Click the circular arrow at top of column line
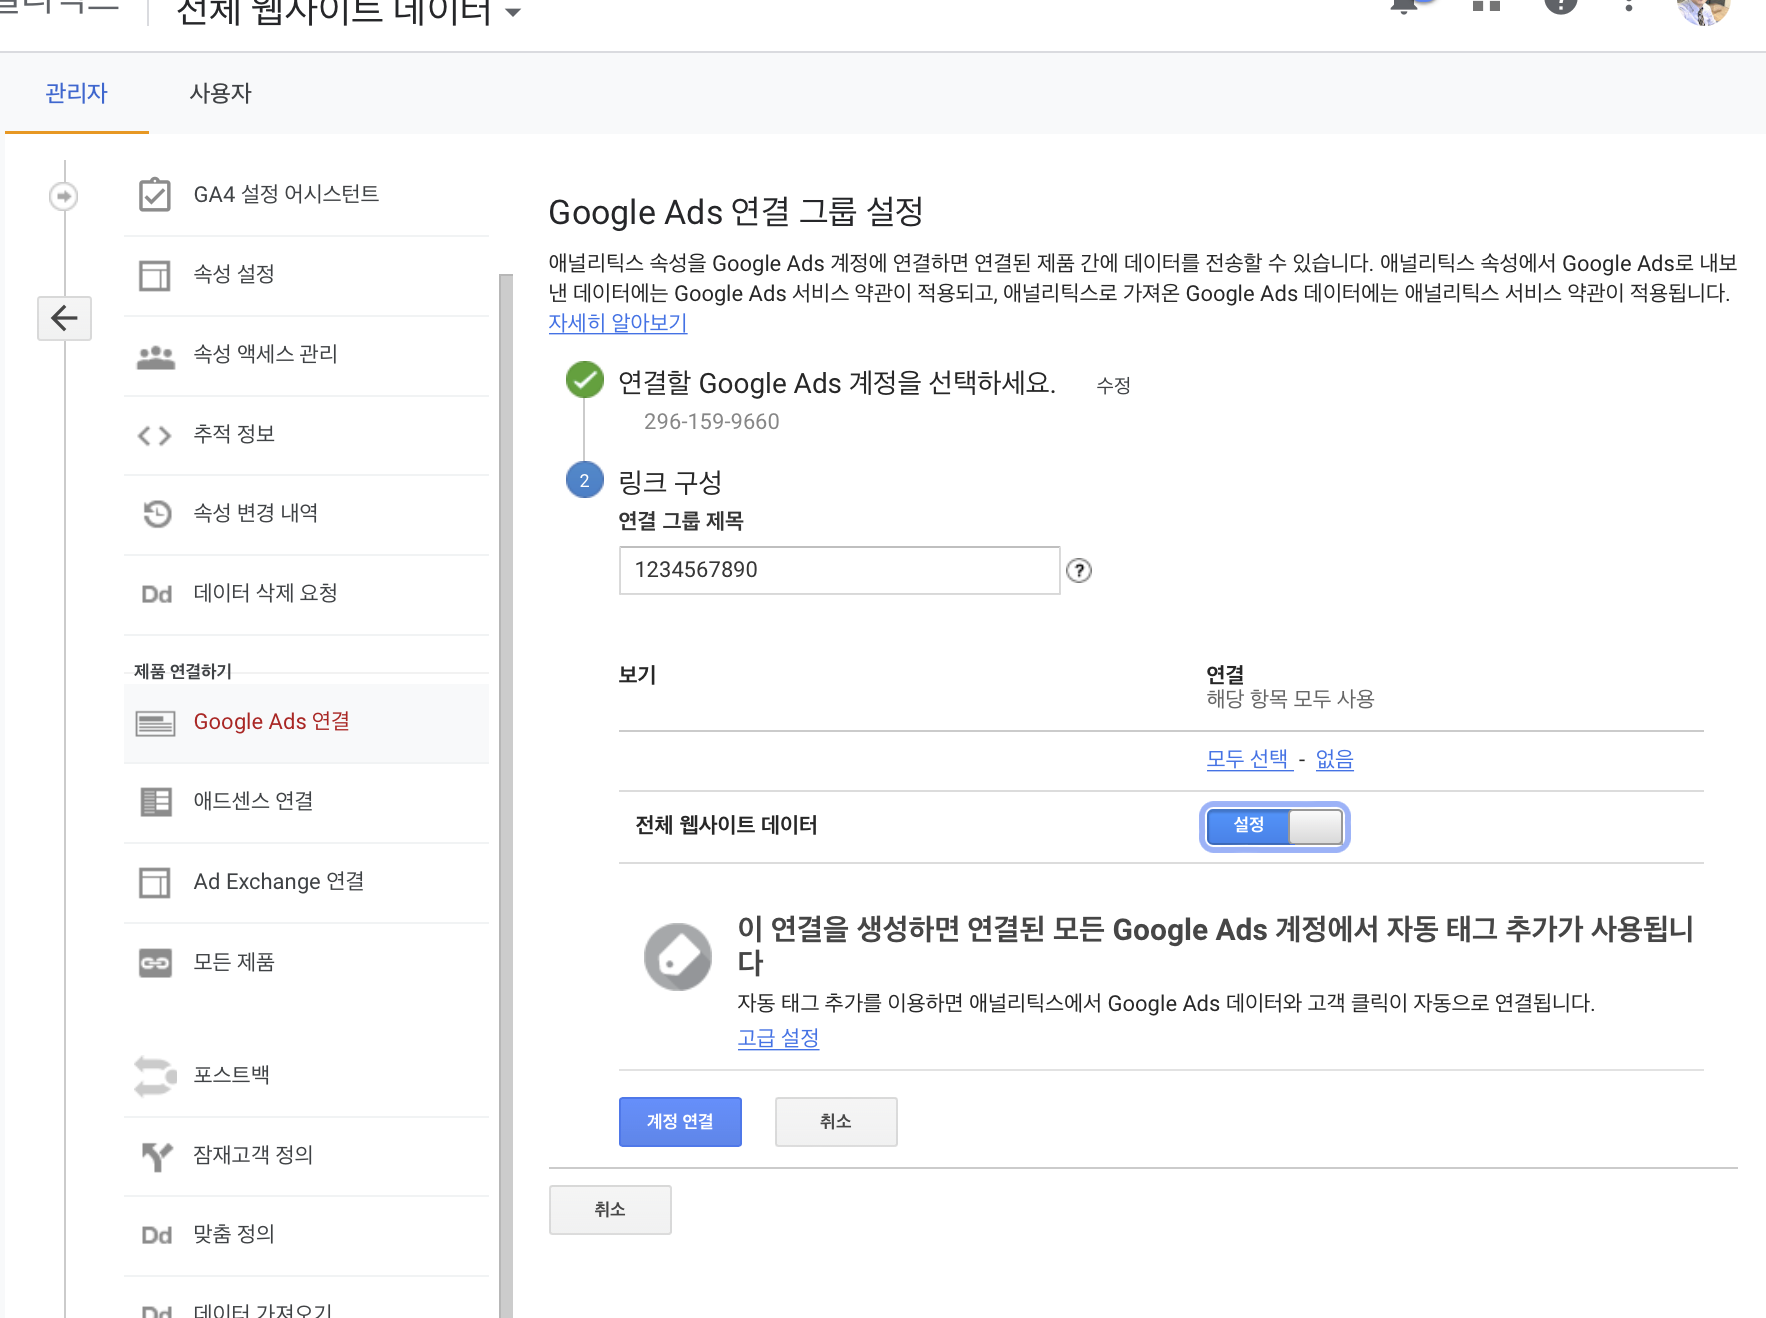This screenshot has width=1766, height=1318. (64, 196)
